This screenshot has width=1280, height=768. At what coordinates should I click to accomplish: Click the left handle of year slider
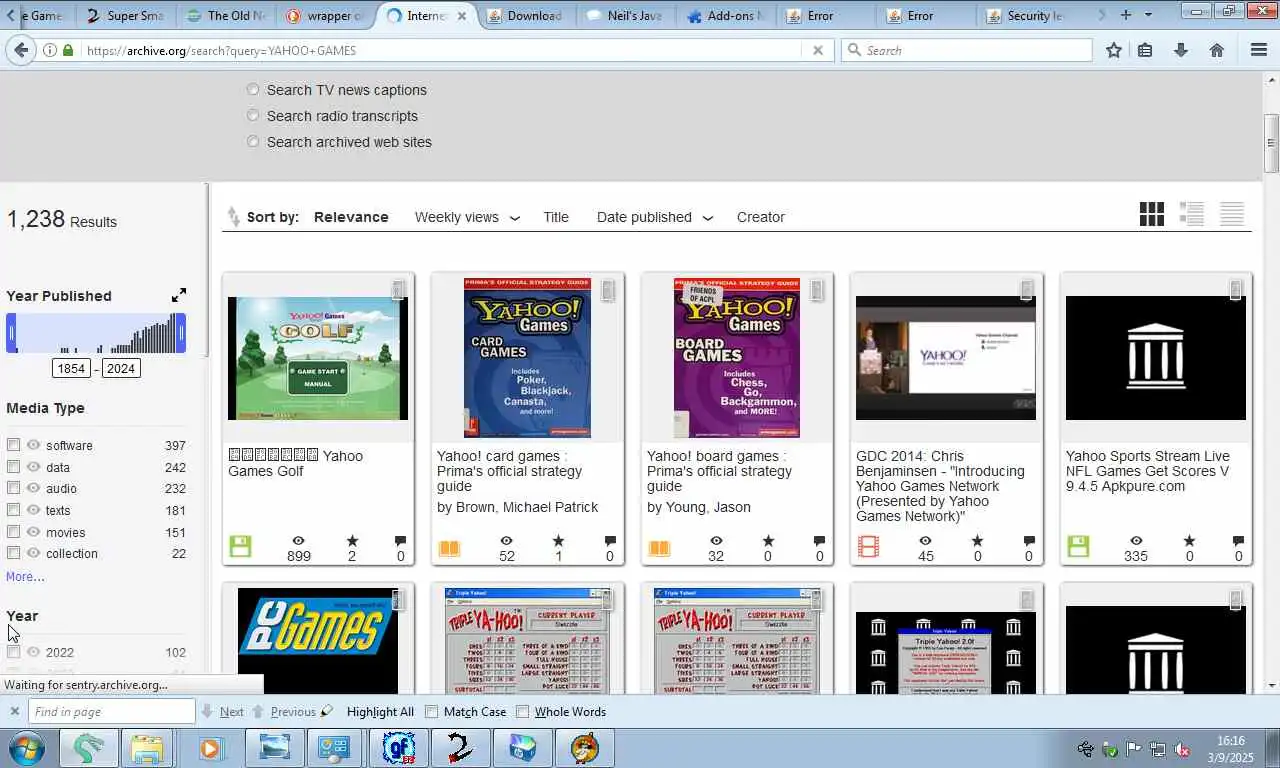12,333
